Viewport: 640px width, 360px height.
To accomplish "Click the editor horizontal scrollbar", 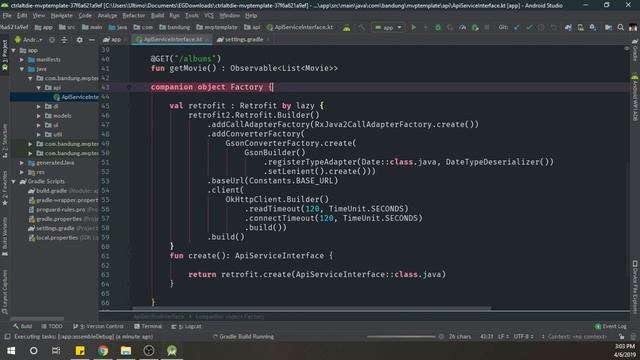I will (x=311, y=309).
